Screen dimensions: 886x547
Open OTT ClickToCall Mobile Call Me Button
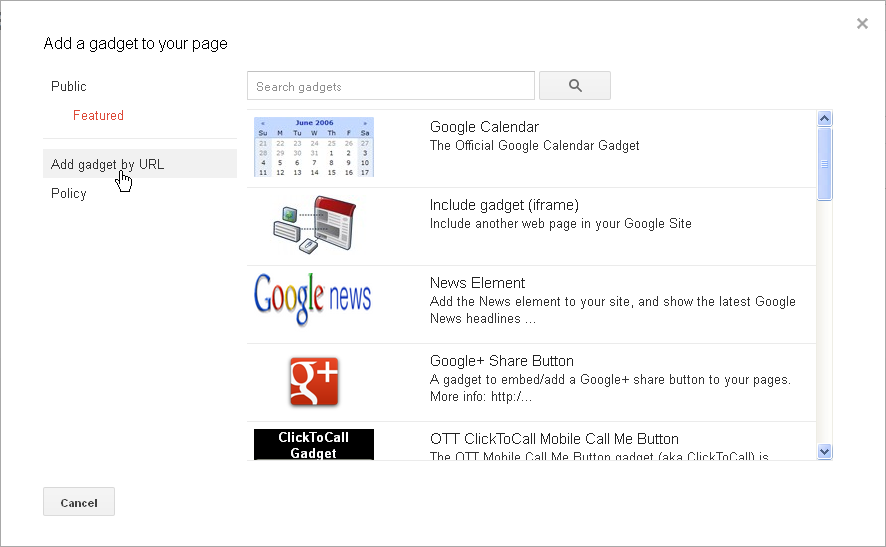pyautogui.click(x=554, y=439)
